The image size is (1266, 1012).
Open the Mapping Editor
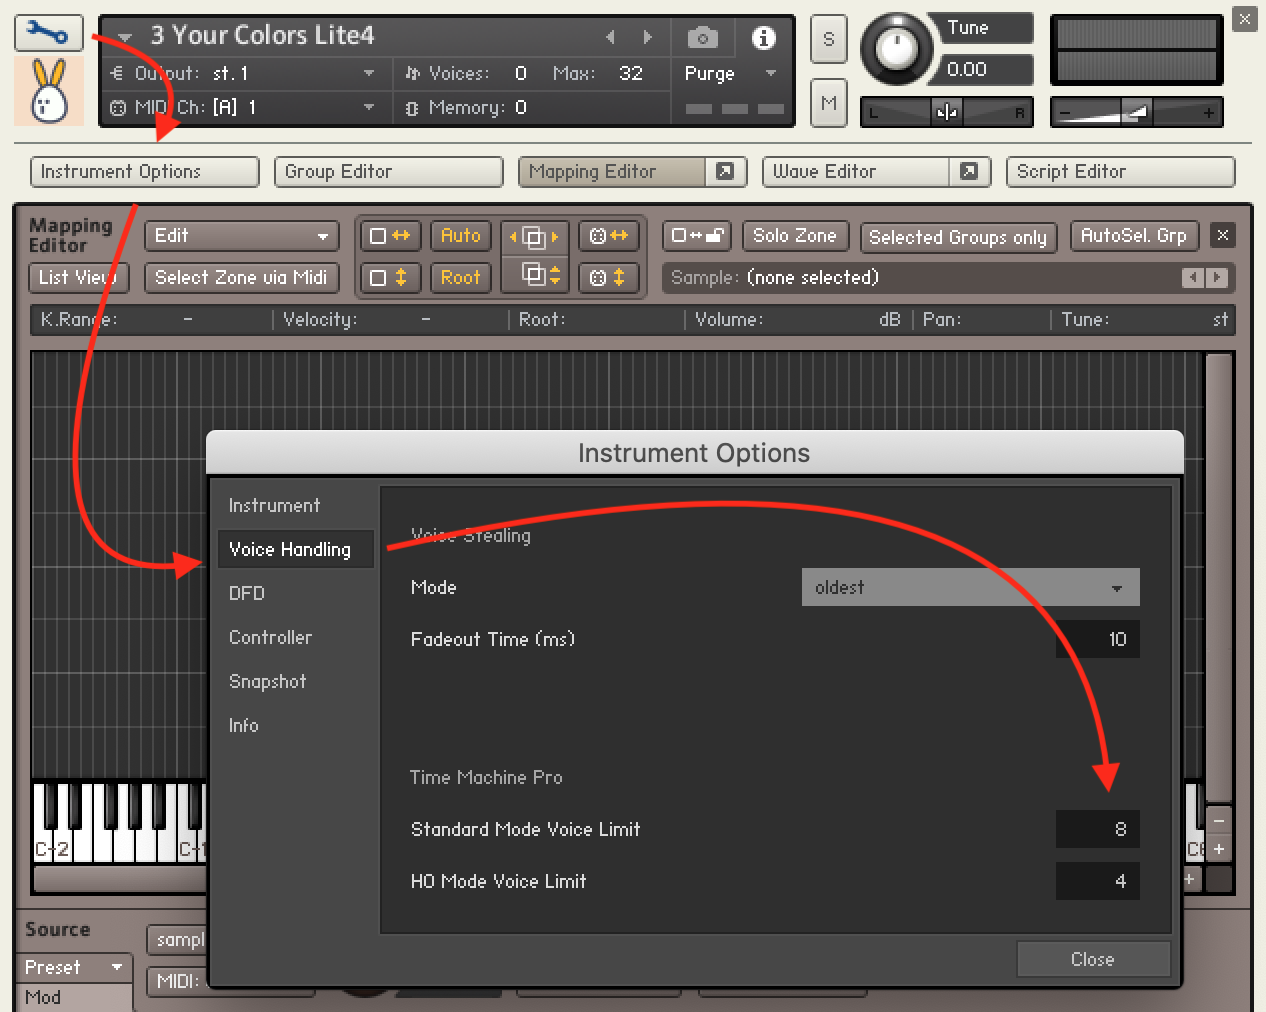pos(612,172)
